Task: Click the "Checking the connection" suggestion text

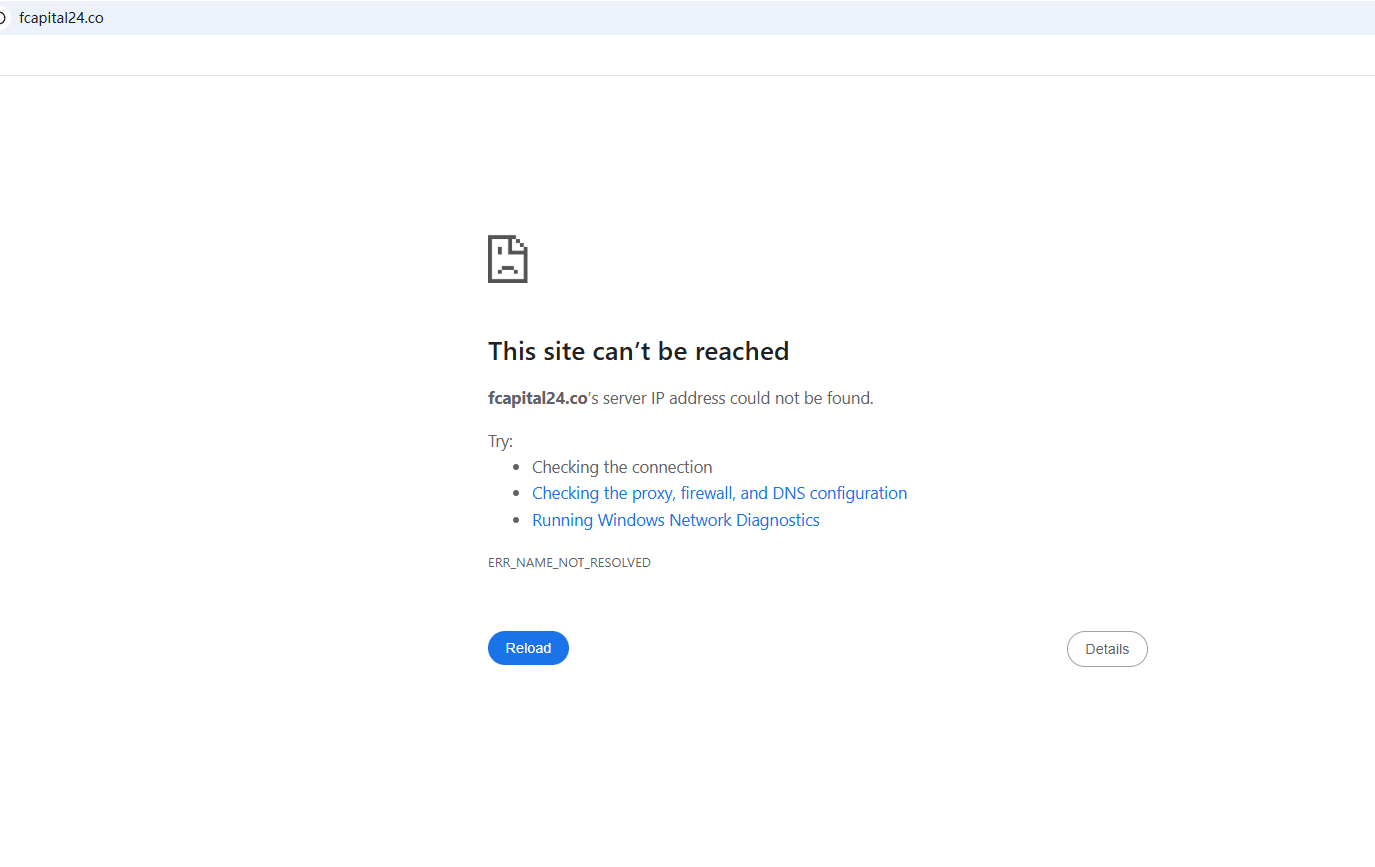Action: 622,467
